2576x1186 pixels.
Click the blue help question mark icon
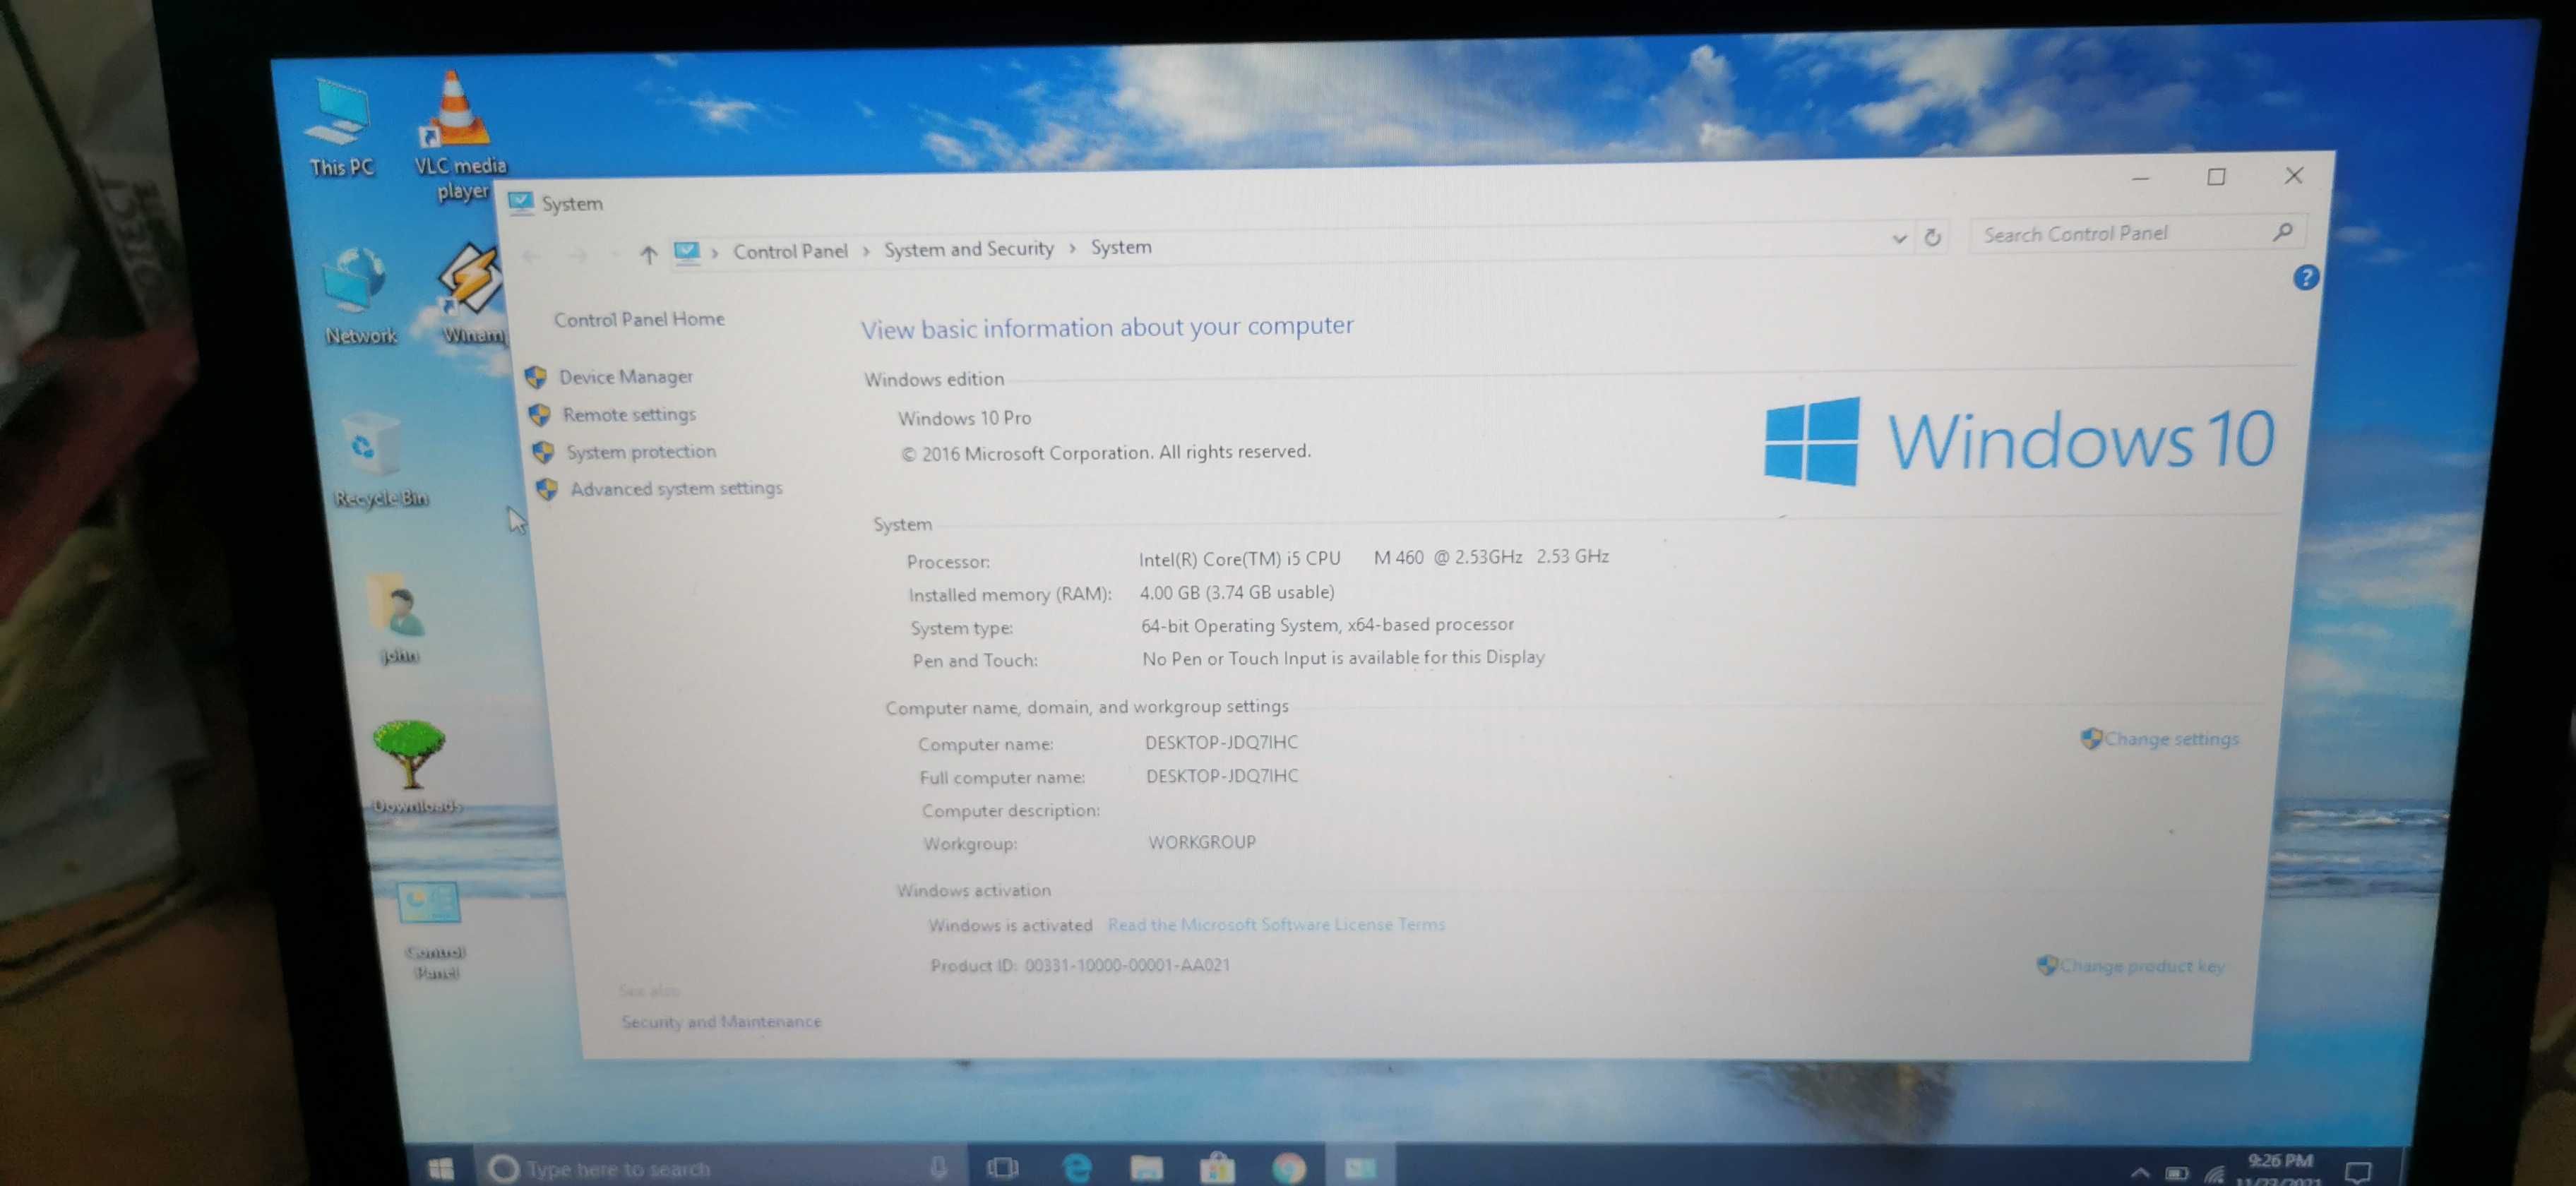click(2305, 277)
